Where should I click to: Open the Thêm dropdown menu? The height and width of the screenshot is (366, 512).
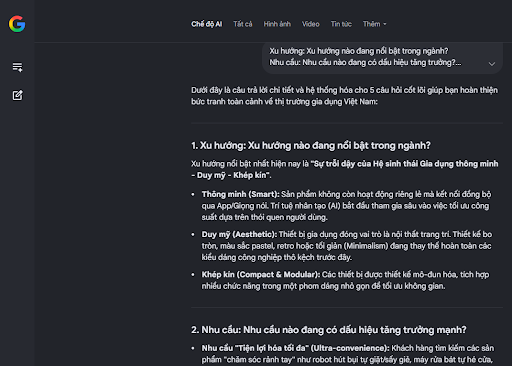click(374, 24)
